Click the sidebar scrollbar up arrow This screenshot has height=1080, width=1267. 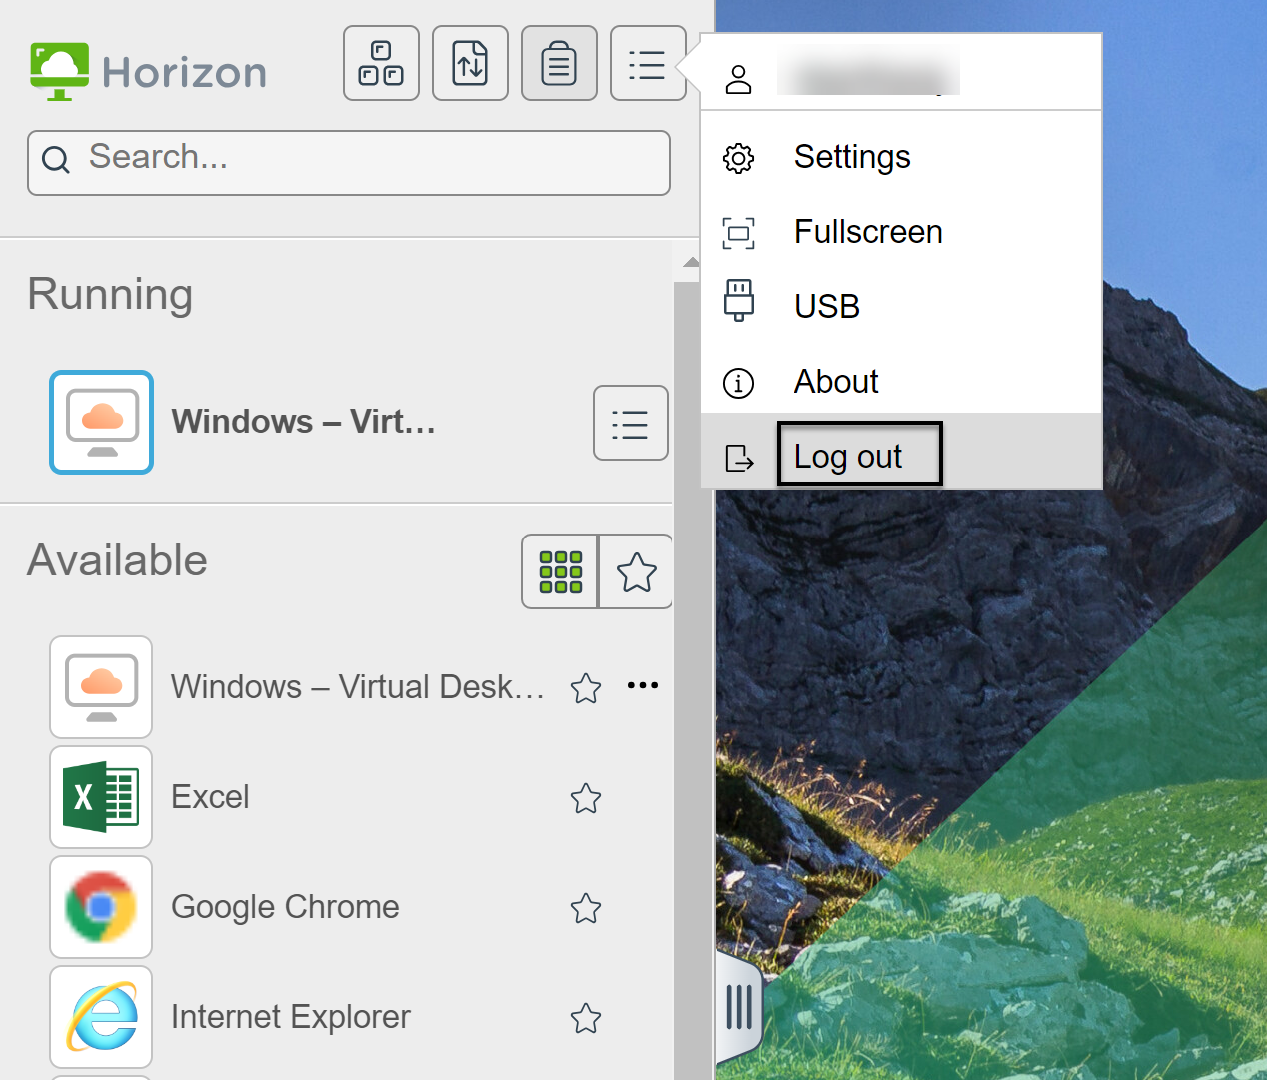point(691,262)
